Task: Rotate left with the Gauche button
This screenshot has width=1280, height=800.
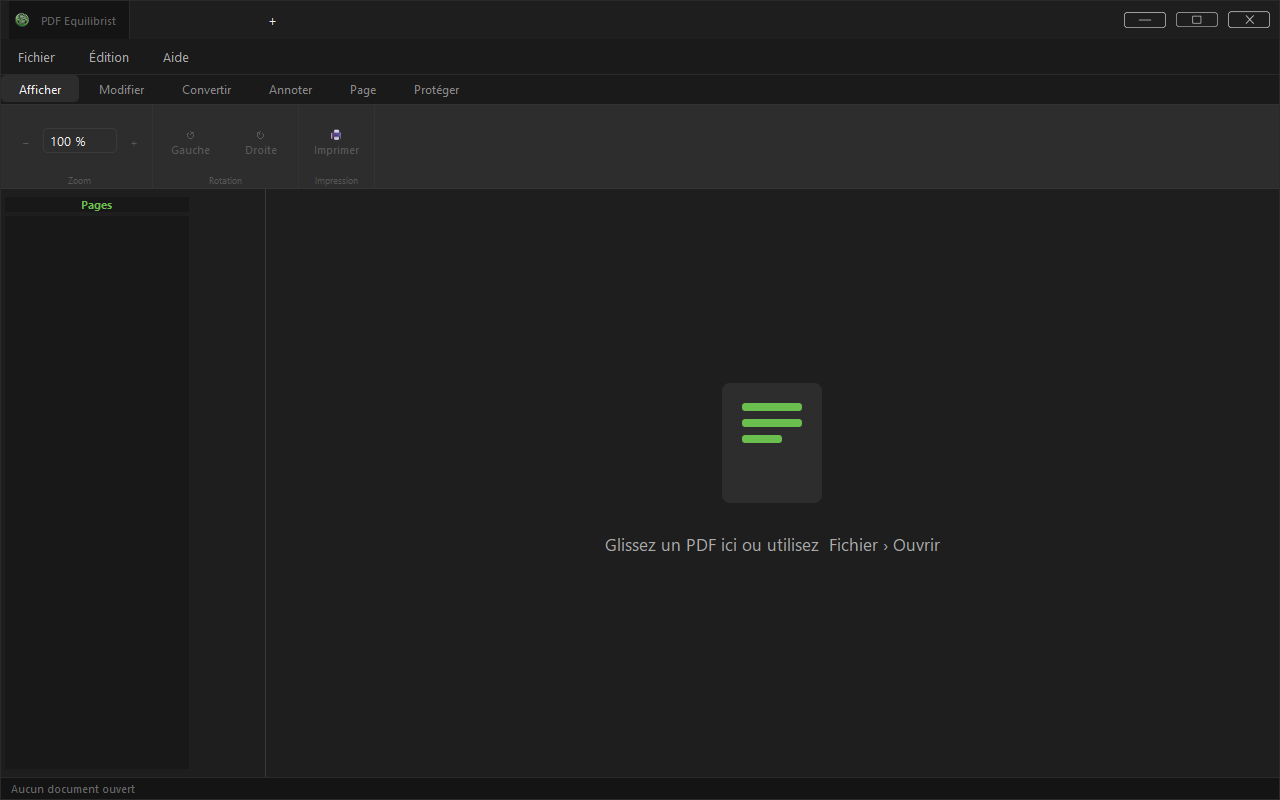Action: pos(190,143)
